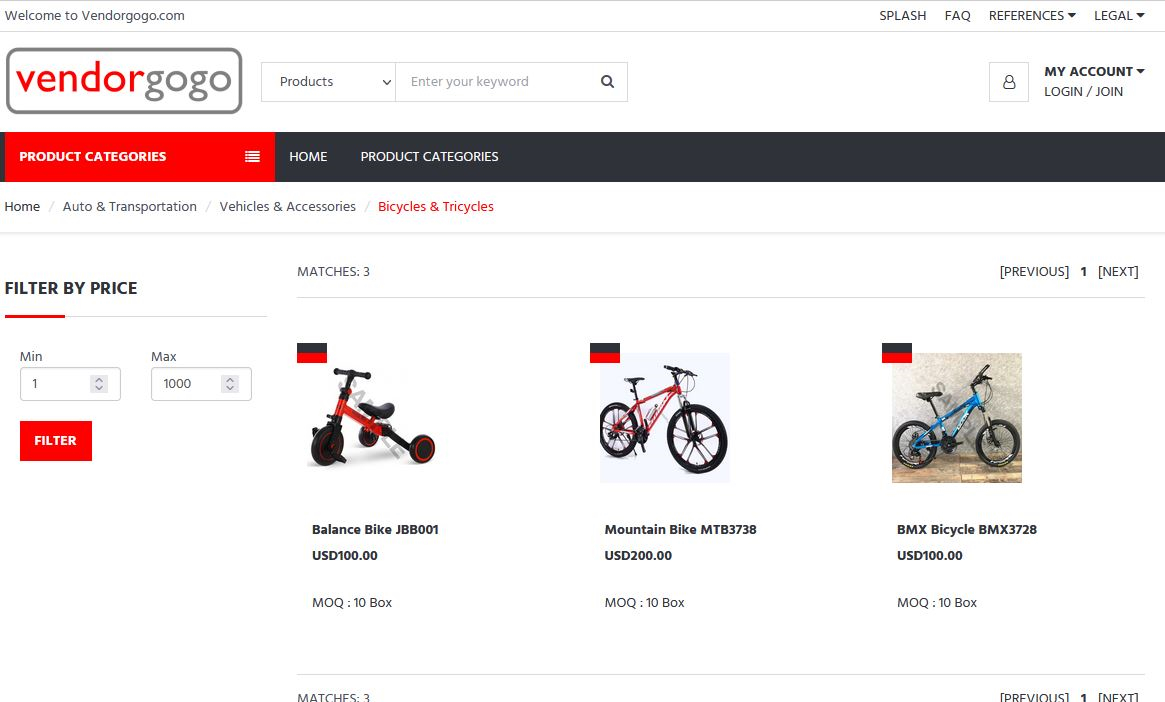Click the flag badge above BMX Bicycle
This screenshot has width=1165, height=702.
click(x=897, y=353)
